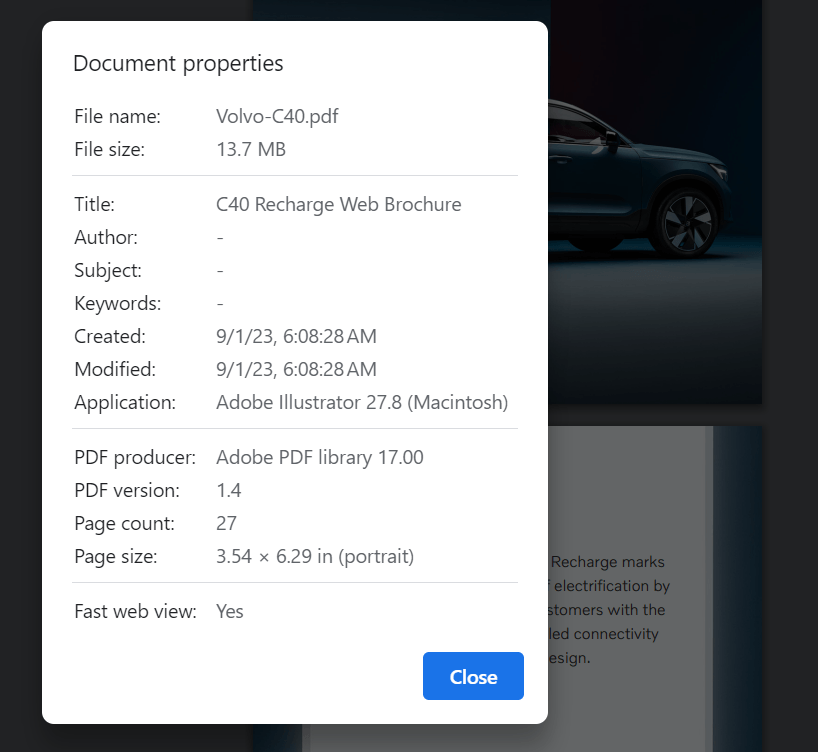This screenshot has height=752, width=818.
Task: Click the file size value 13.7 MB
Action: pos(251,149)
